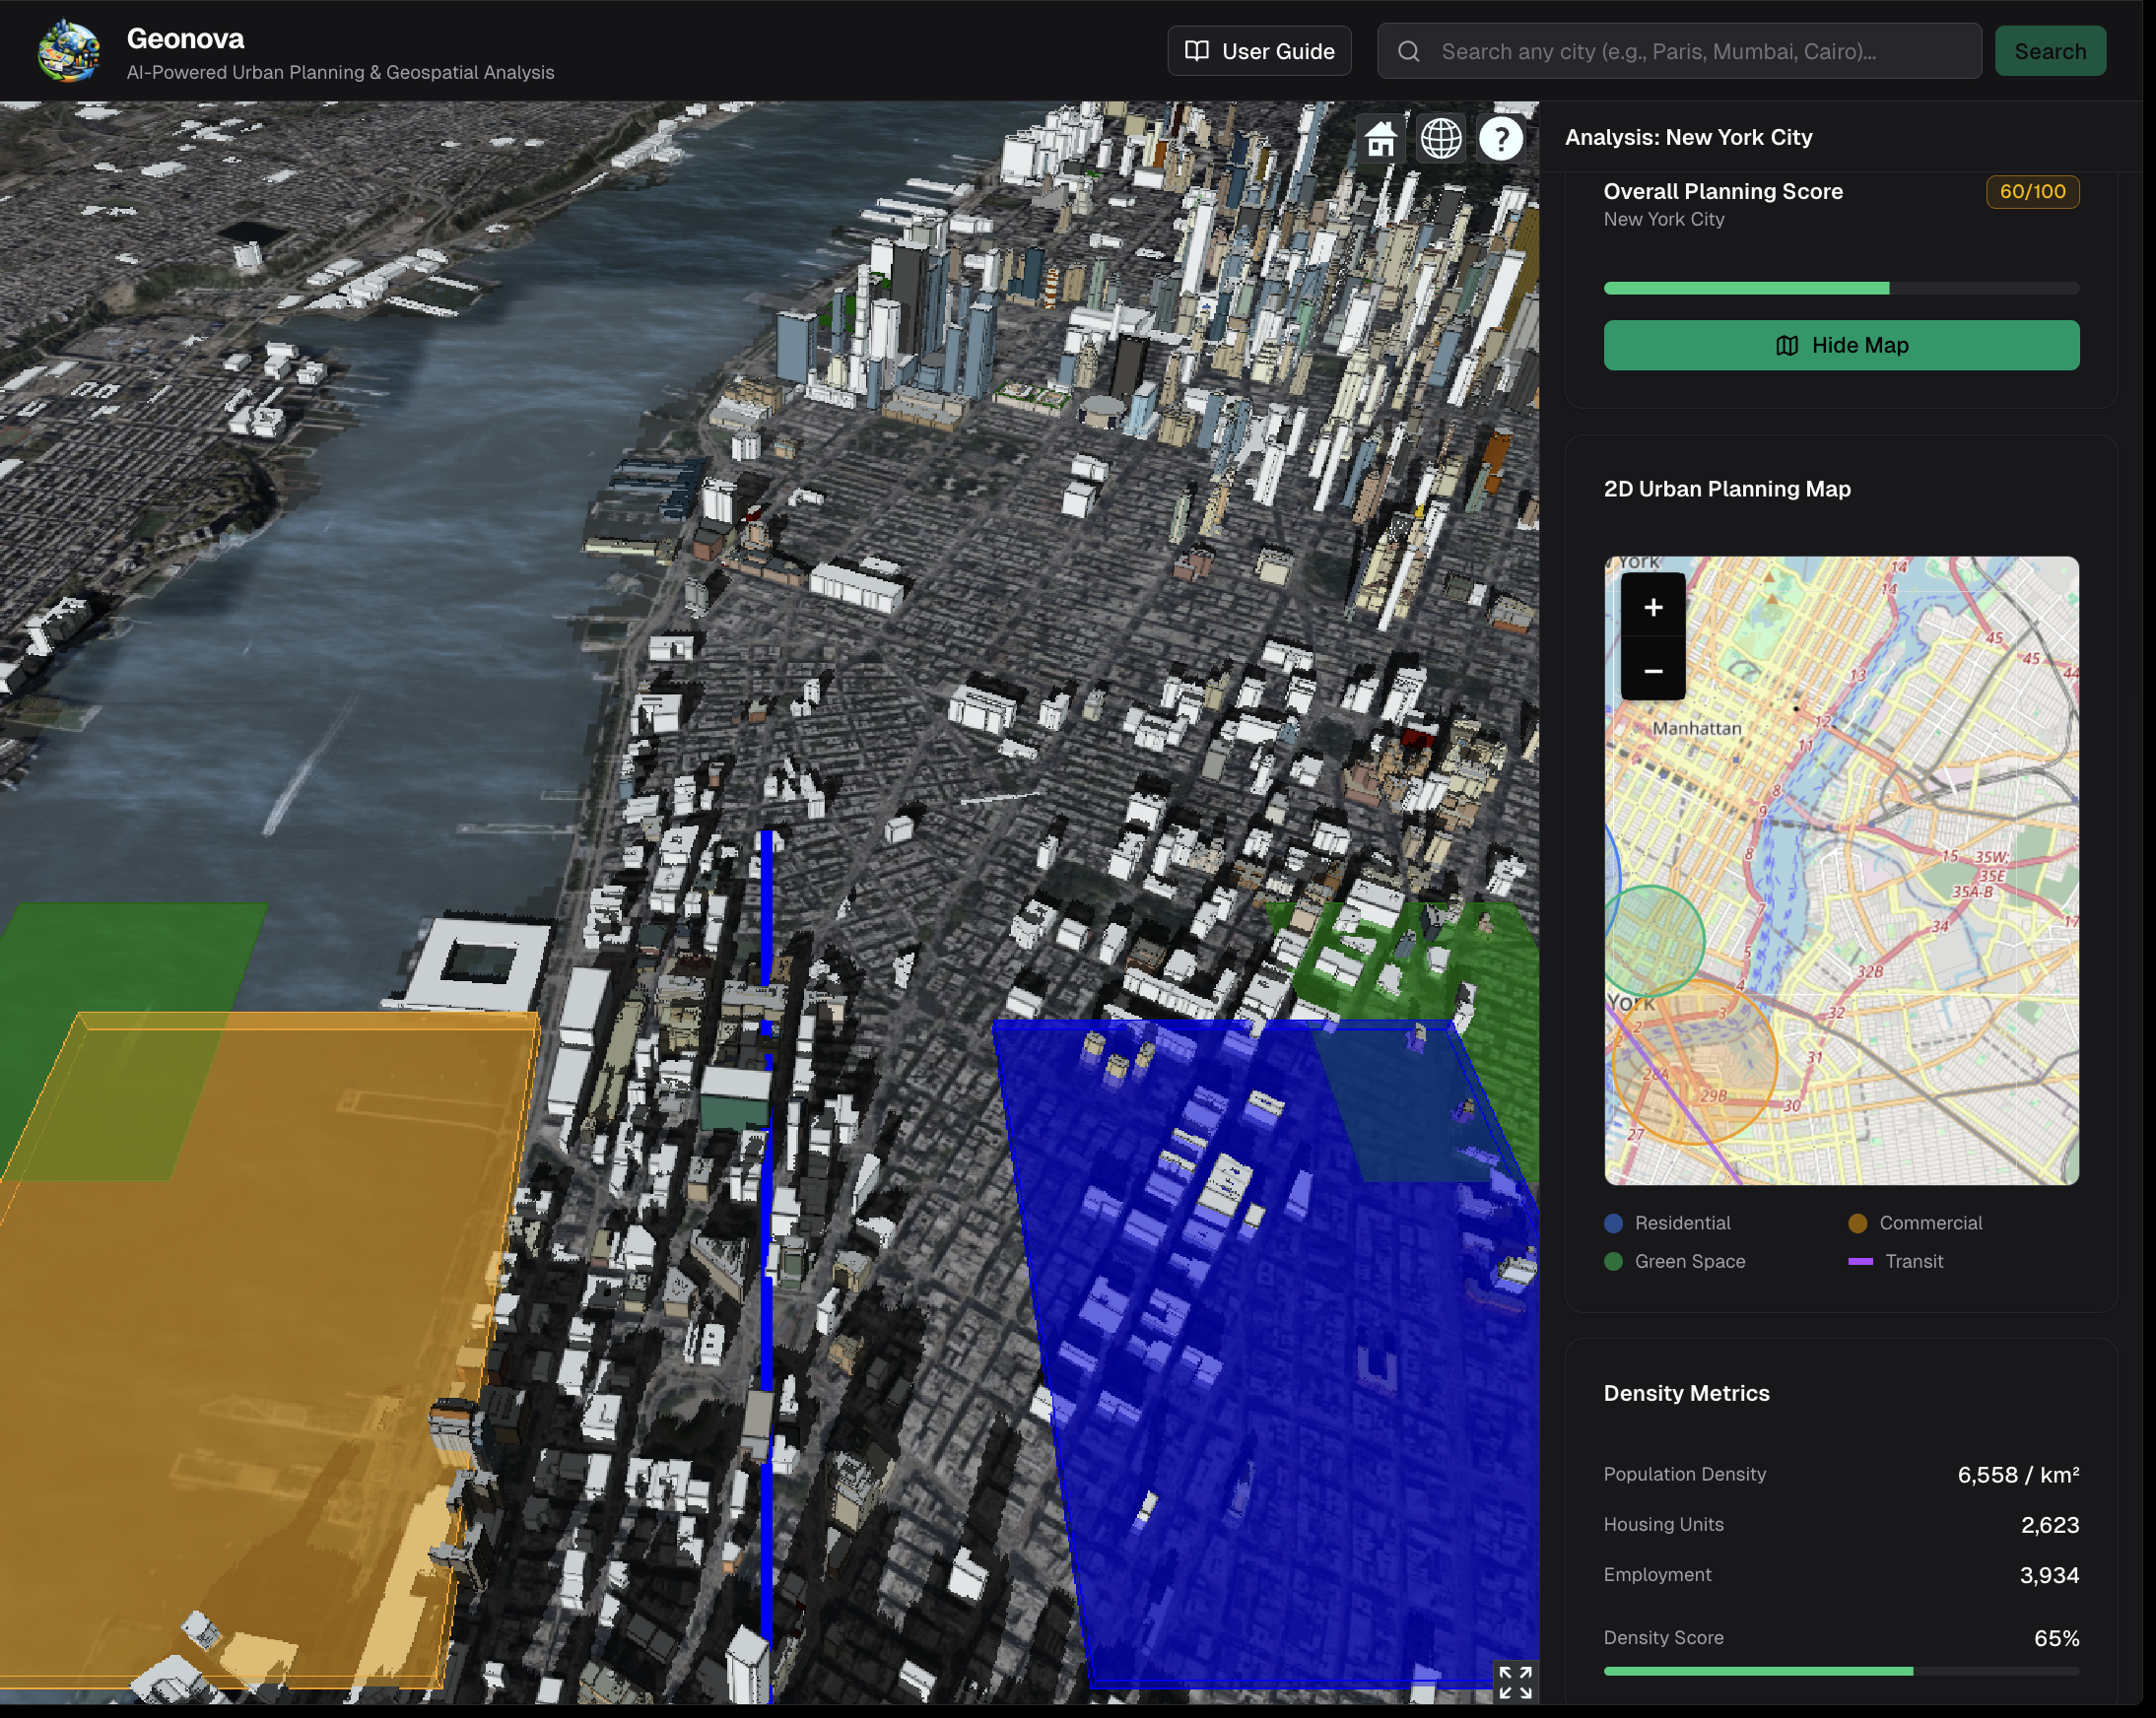Click the 60/100 score badge
This screenshot has width=2156, height=1718.
click(x=2031, y=191)
